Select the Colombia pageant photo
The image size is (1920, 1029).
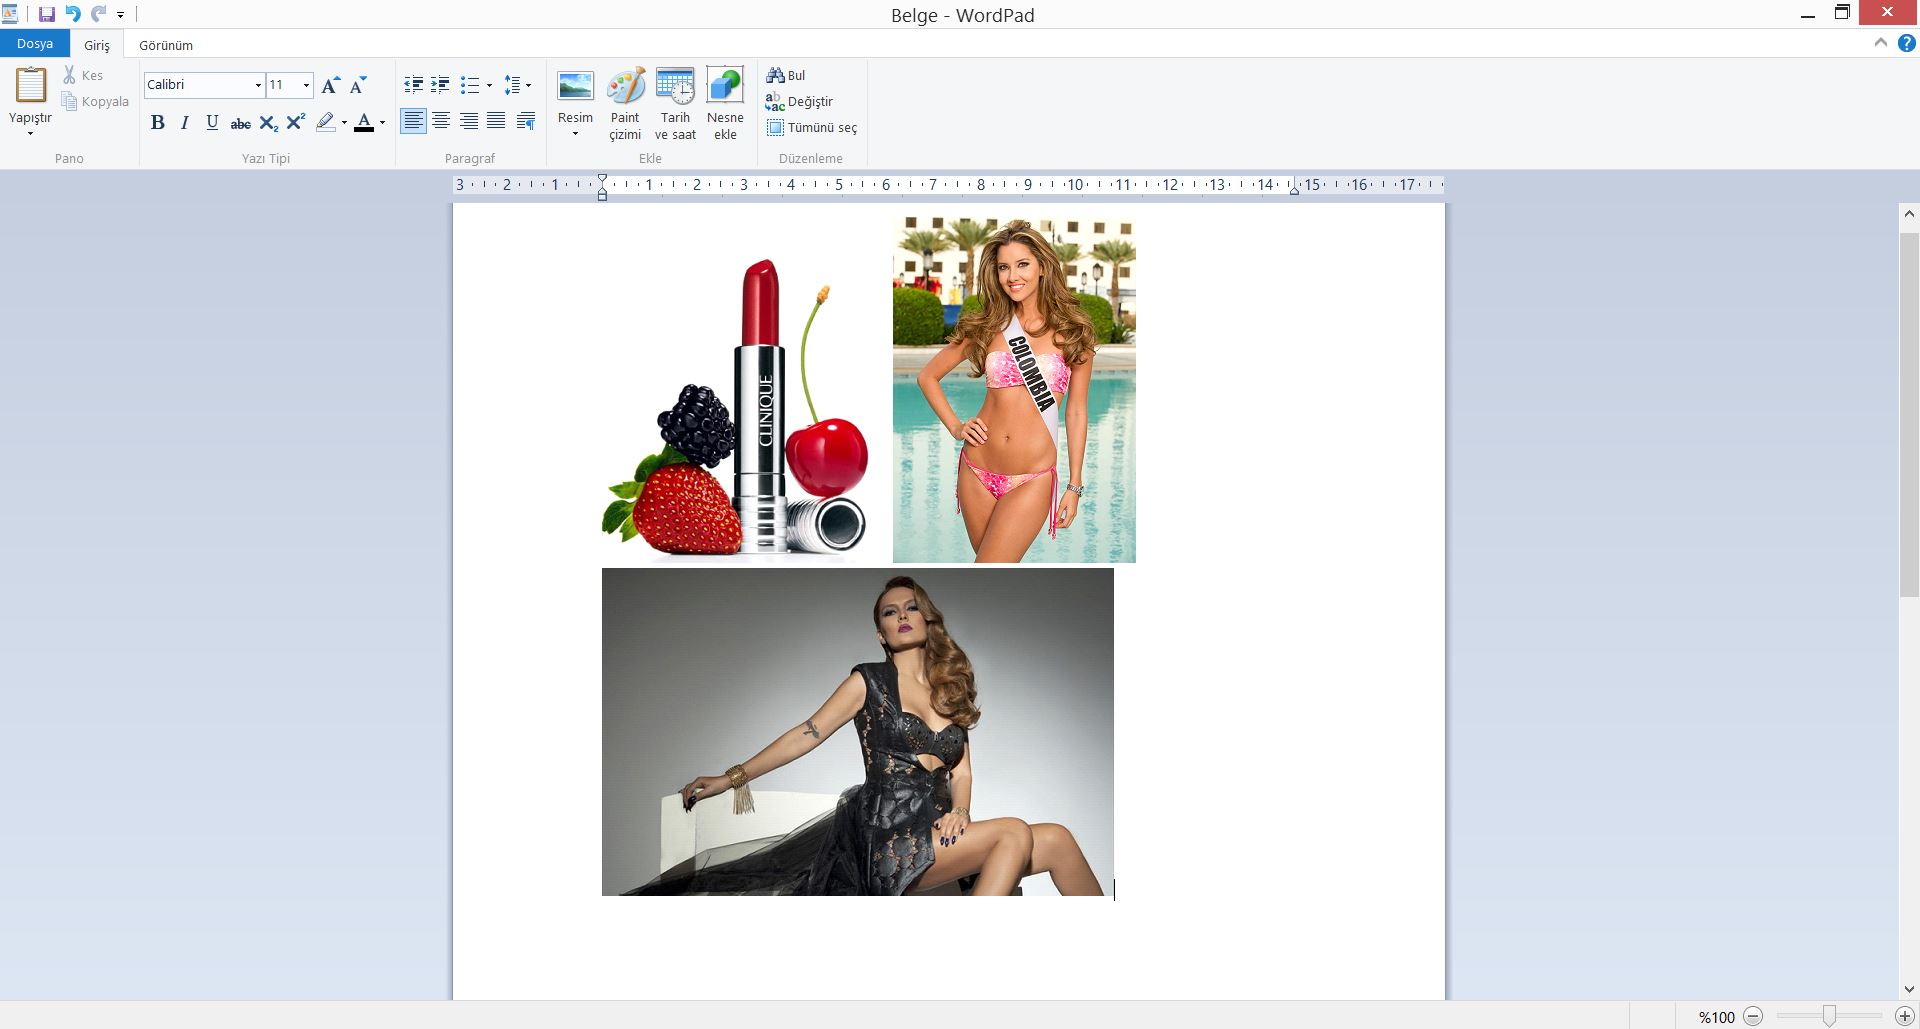[x=1014, y=390]
